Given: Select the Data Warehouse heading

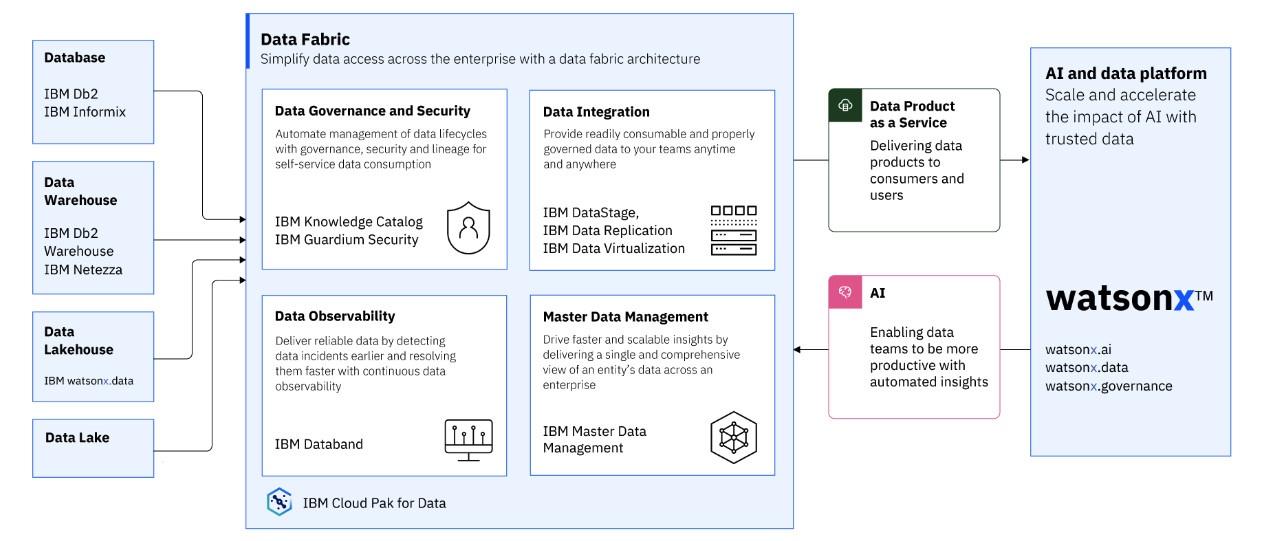Looking at the screenshot, I should tap(81, 191).
